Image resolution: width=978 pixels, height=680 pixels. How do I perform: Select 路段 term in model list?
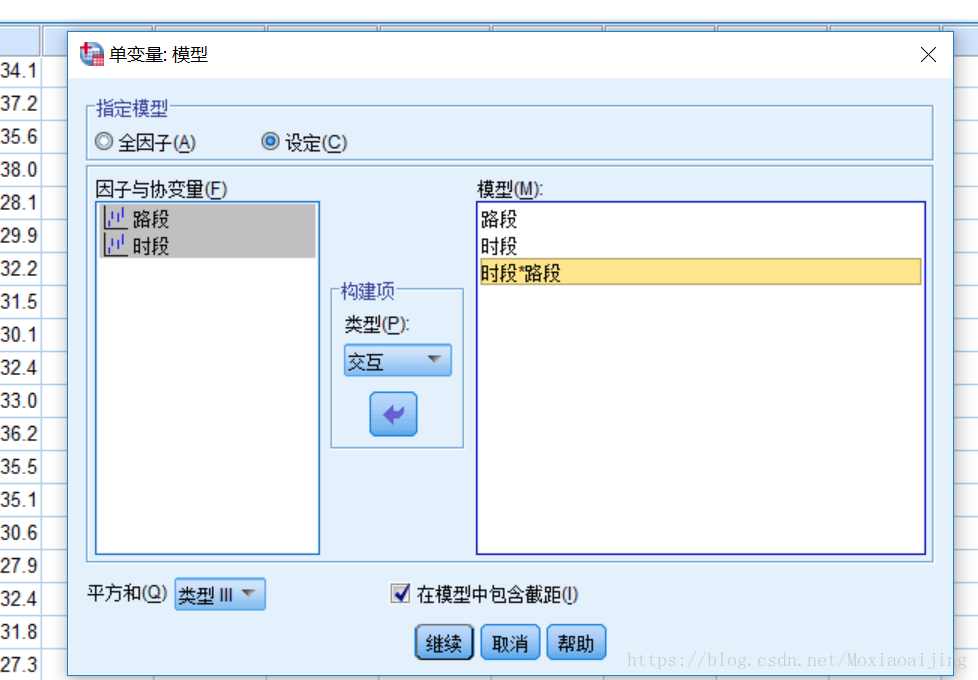(x=700, y=219)
